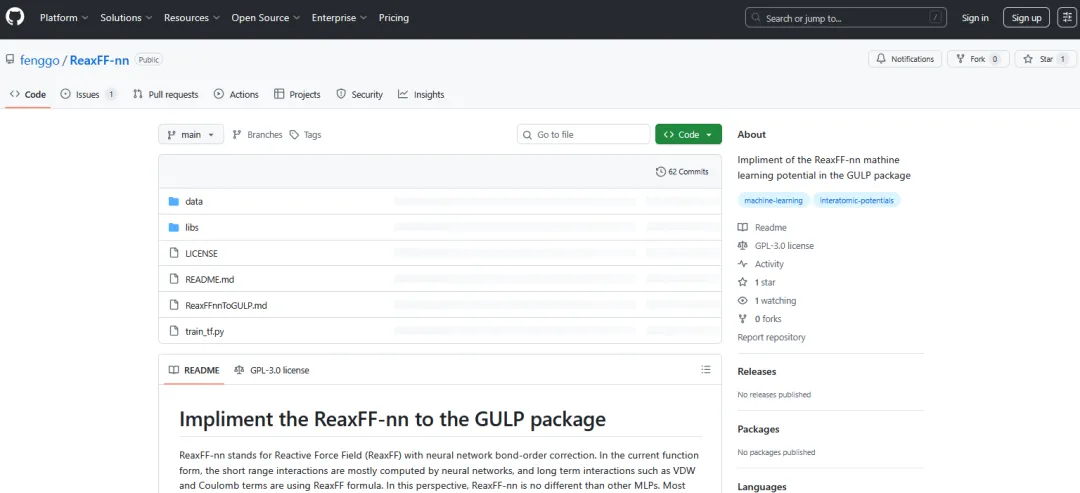The image size is (1080, 493).
Task: Open README.md file name
Action: click(210, 279)
